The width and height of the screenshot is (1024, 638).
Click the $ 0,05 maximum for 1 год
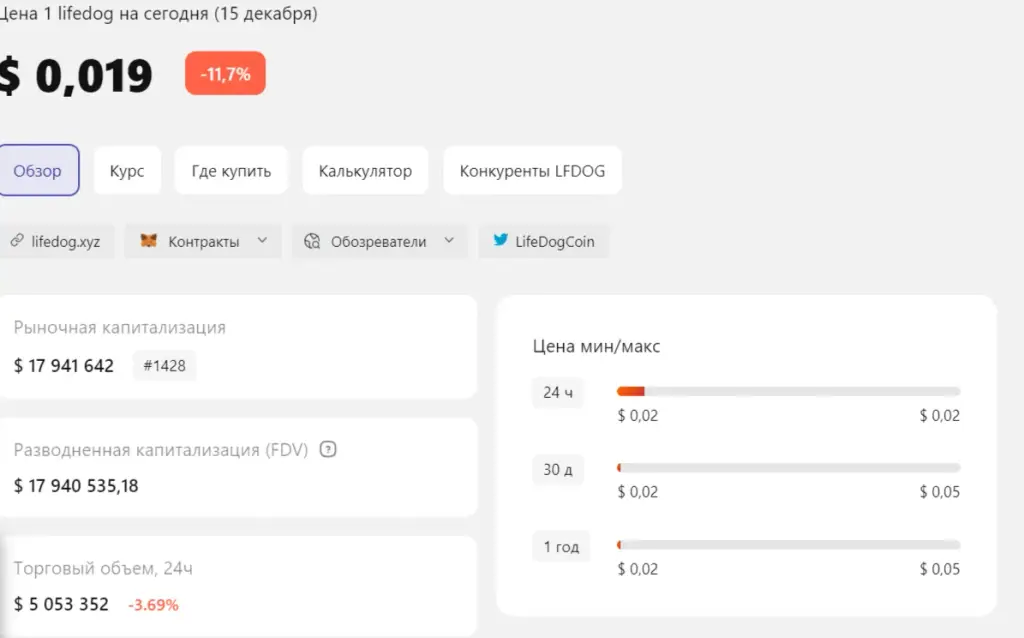[940, 569]
